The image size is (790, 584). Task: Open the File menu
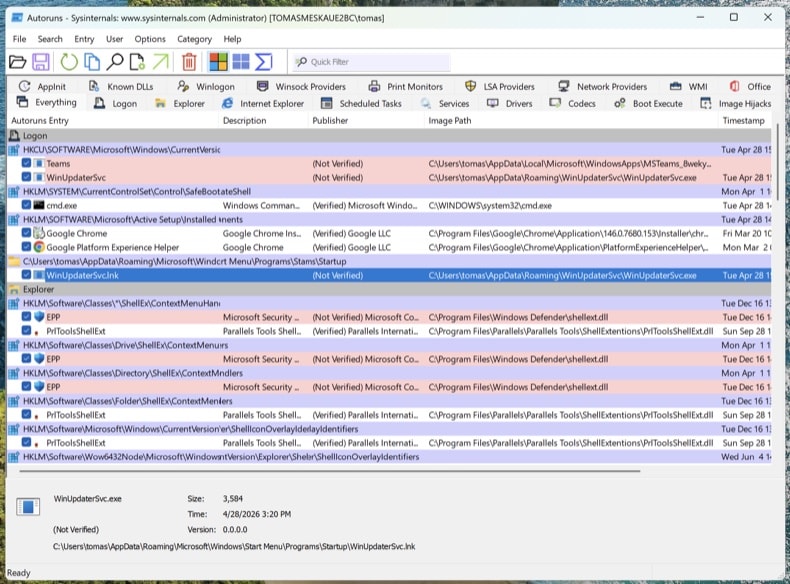19,39
